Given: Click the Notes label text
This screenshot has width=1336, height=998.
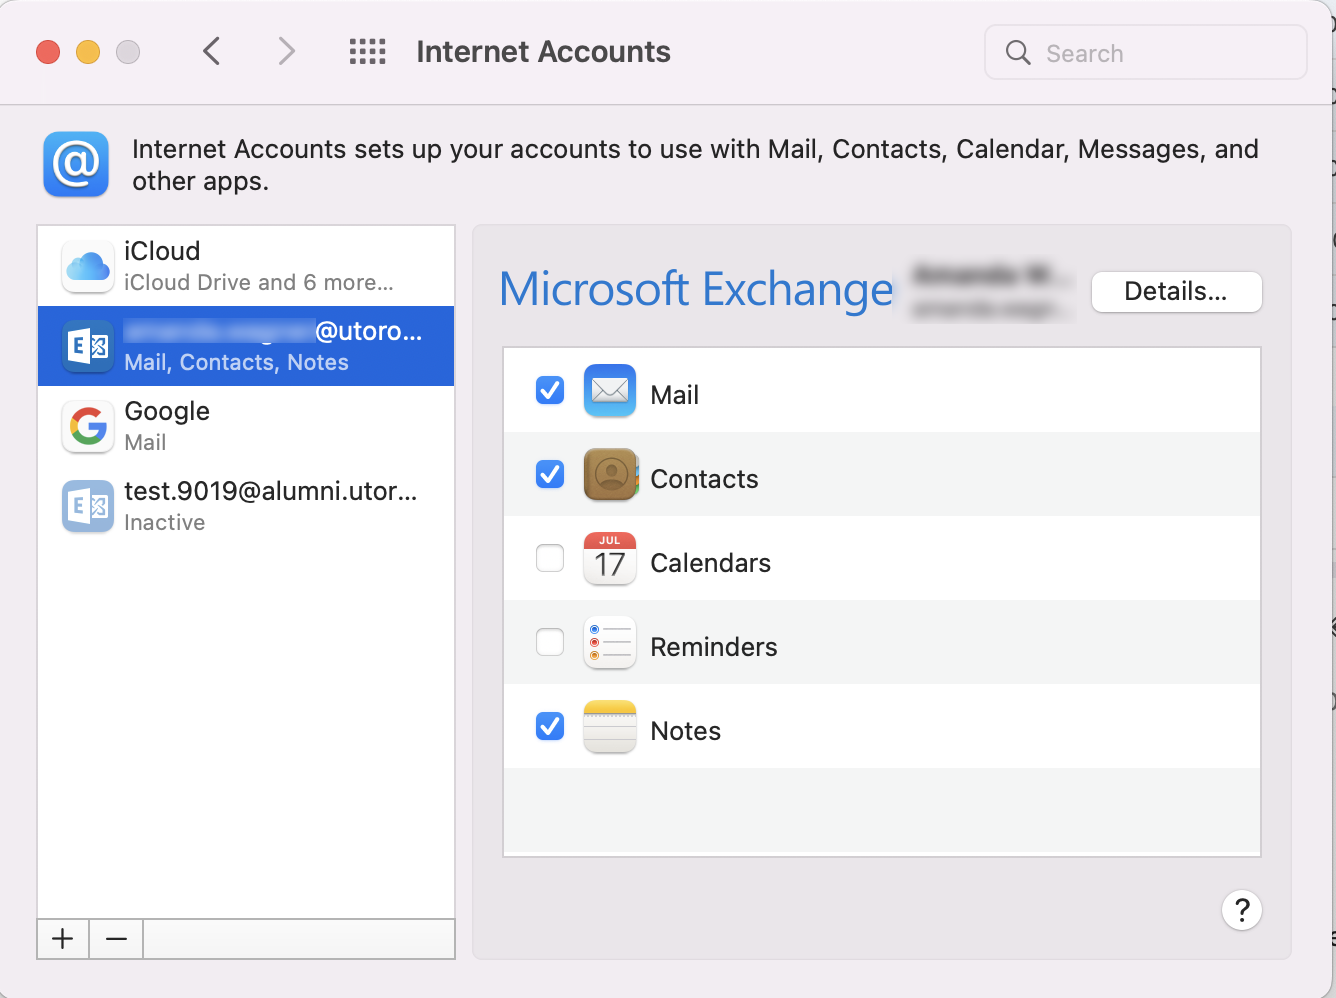Looking at the screenshot, I should coord(686,731).
